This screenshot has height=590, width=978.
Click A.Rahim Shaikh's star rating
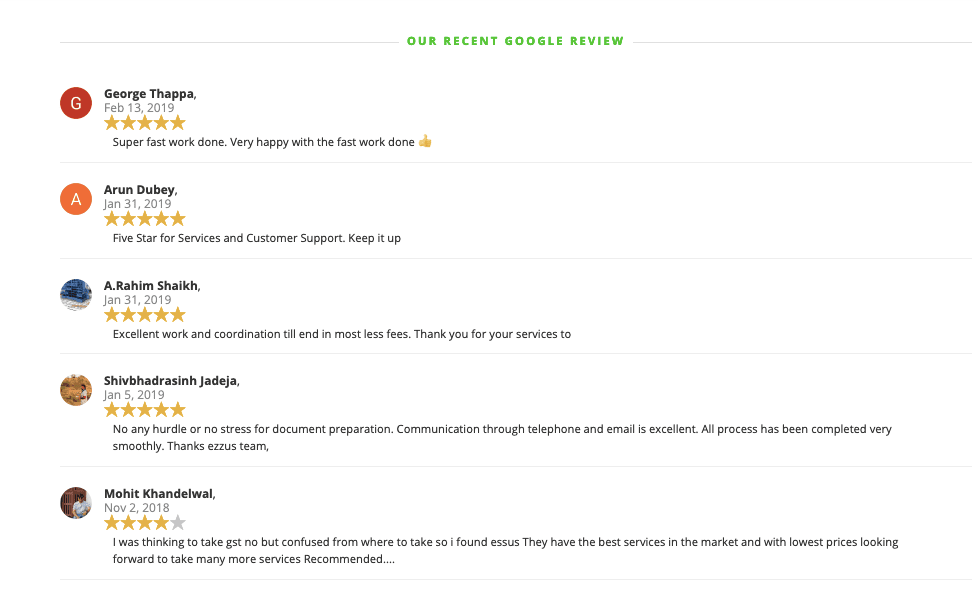click(x=145, y=315)
